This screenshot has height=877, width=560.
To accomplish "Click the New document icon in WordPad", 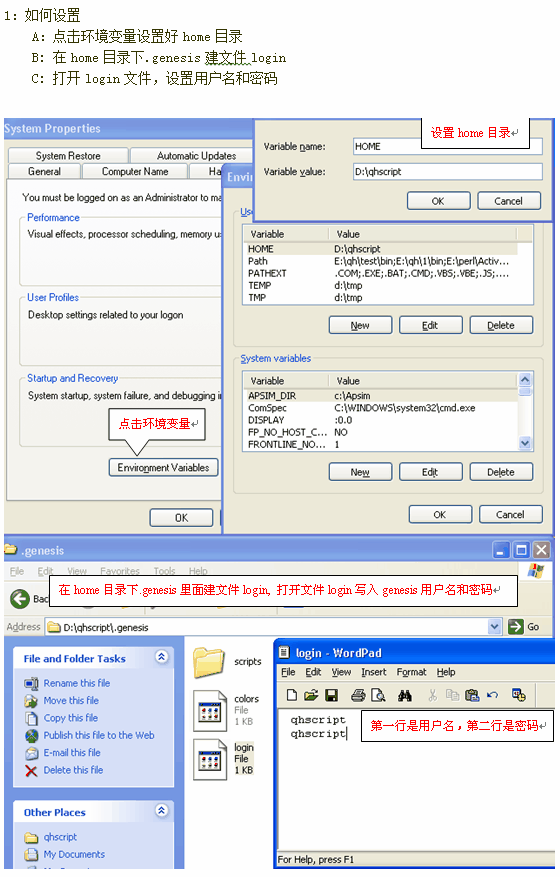I will (291, 695).
